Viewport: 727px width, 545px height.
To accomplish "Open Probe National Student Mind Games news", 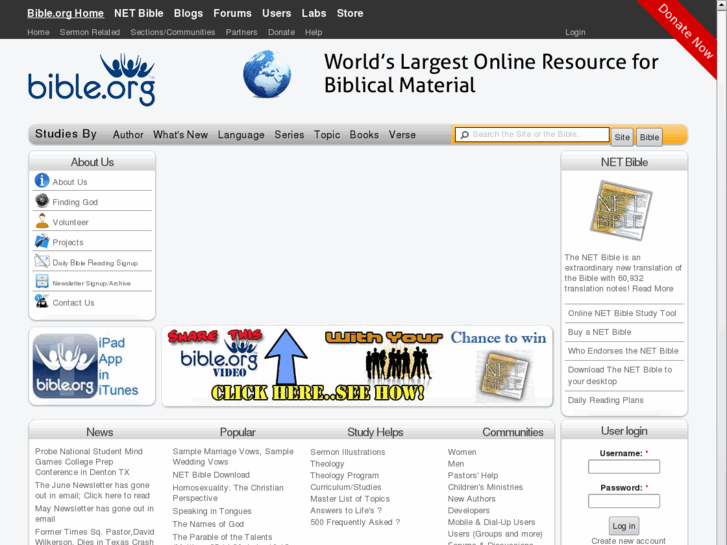I will click(89, 462).
